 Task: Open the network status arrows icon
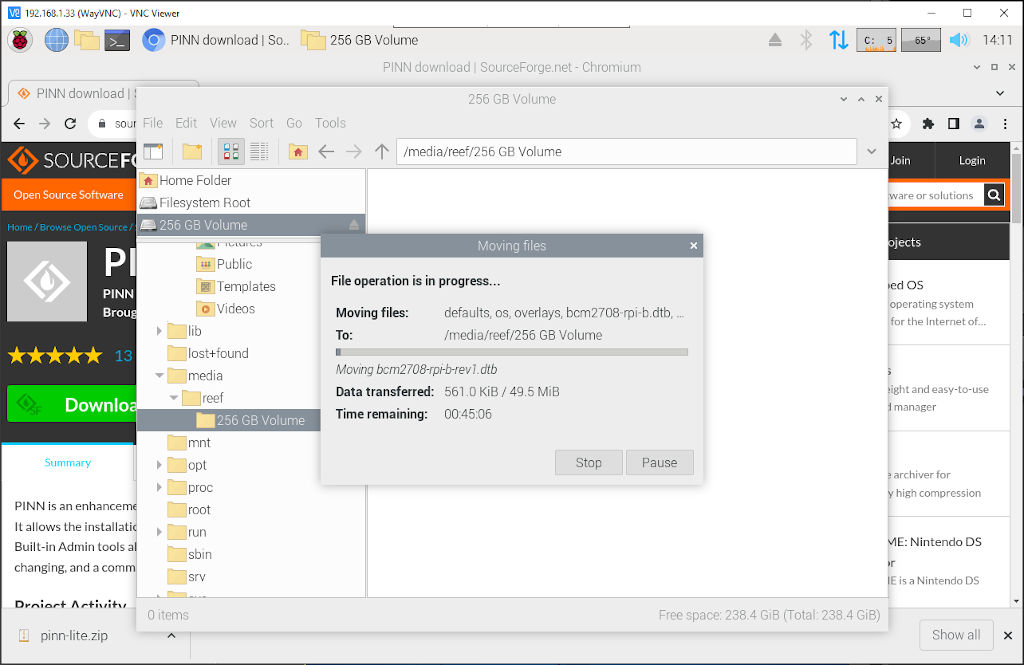(839, 40)
